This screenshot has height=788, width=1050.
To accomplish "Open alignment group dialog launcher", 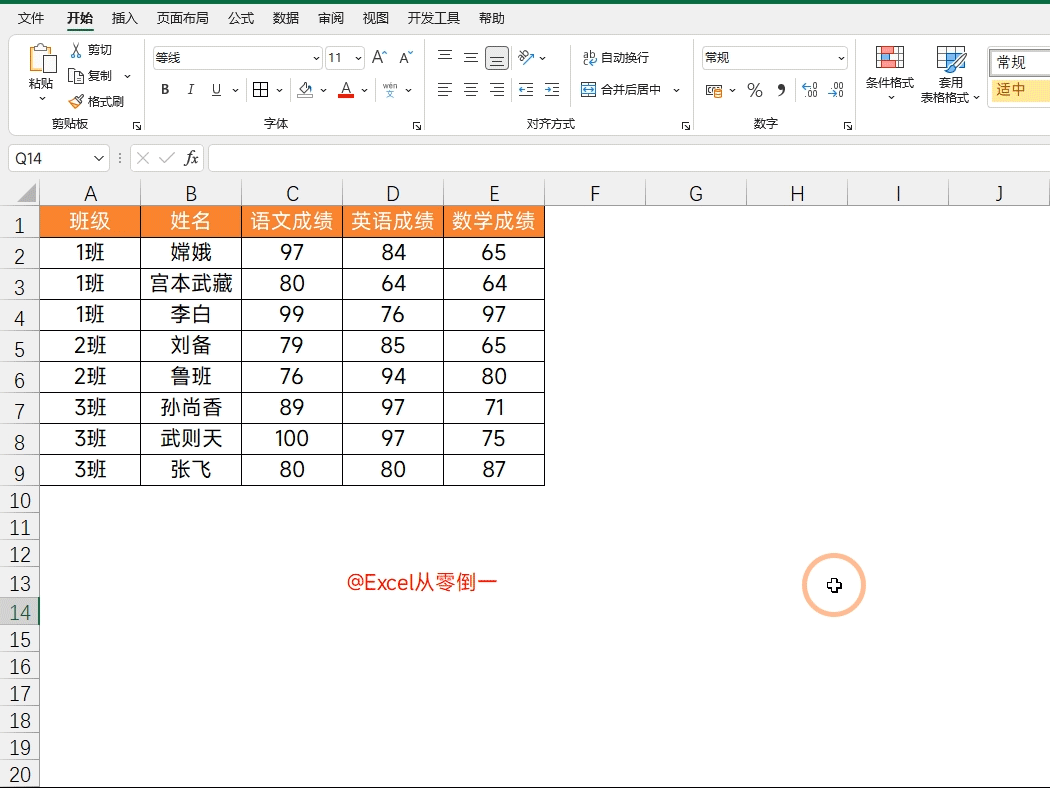I will tap(686, 126).
